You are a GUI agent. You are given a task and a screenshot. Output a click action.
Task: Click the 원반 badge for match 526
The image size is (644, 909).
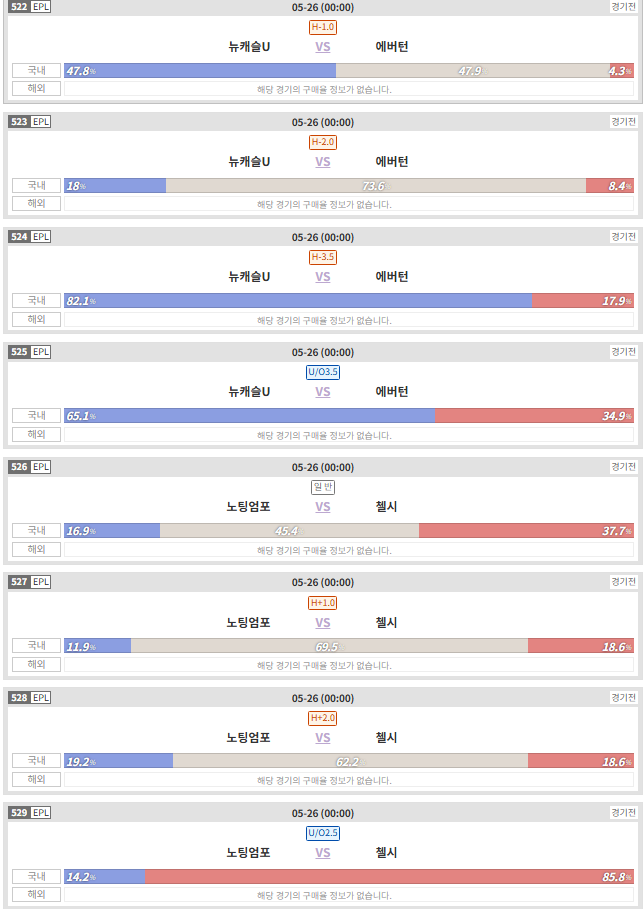323,488
